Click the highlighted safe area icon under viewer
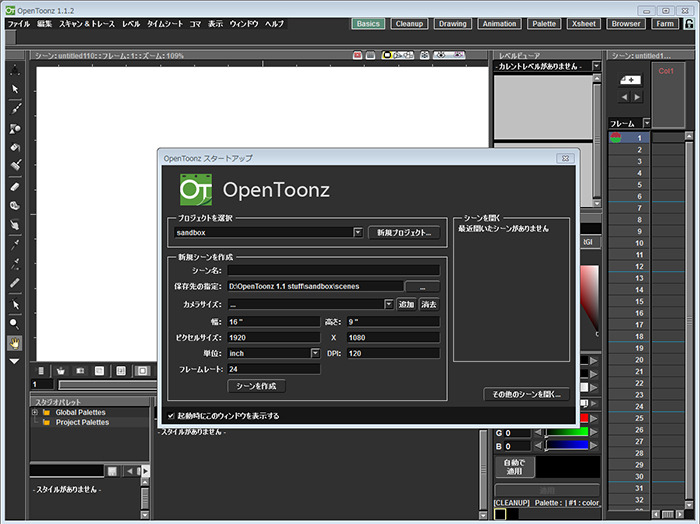Viewport: 700px width, 524px height. (x=142, y=371)
